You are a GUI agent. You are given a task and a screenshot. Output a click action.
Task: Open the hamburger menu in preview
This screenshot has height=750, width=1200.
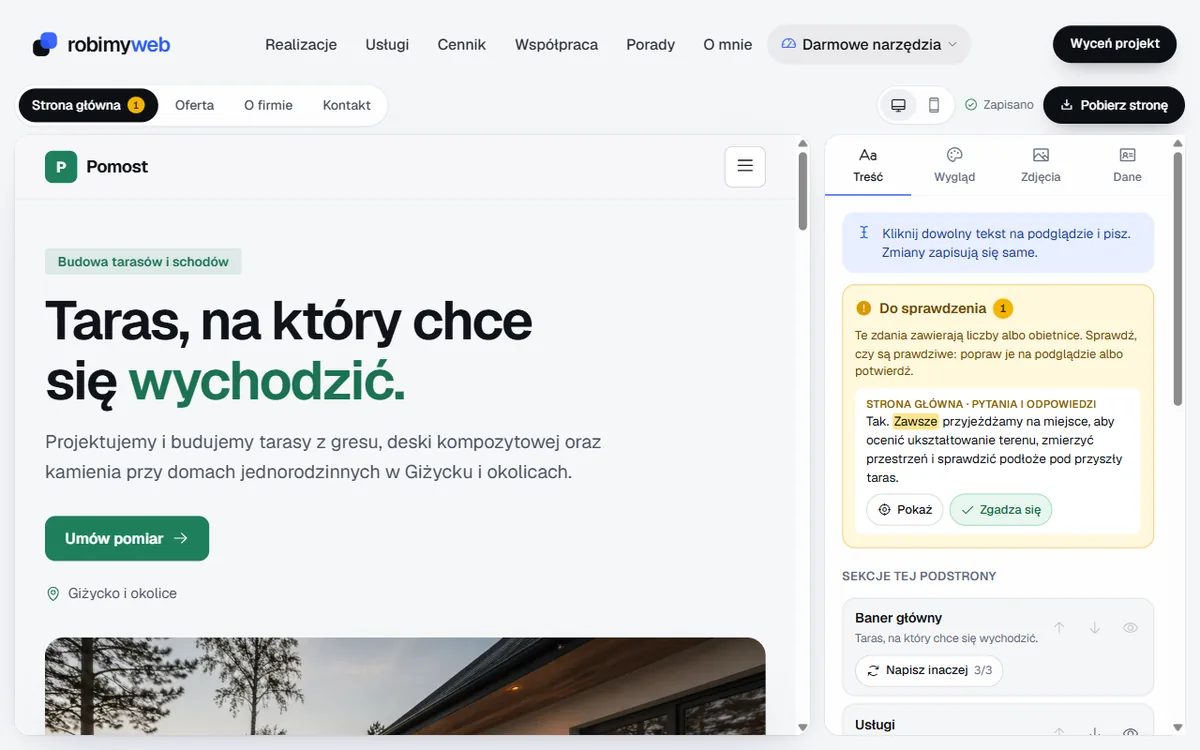tap(745, 166)
